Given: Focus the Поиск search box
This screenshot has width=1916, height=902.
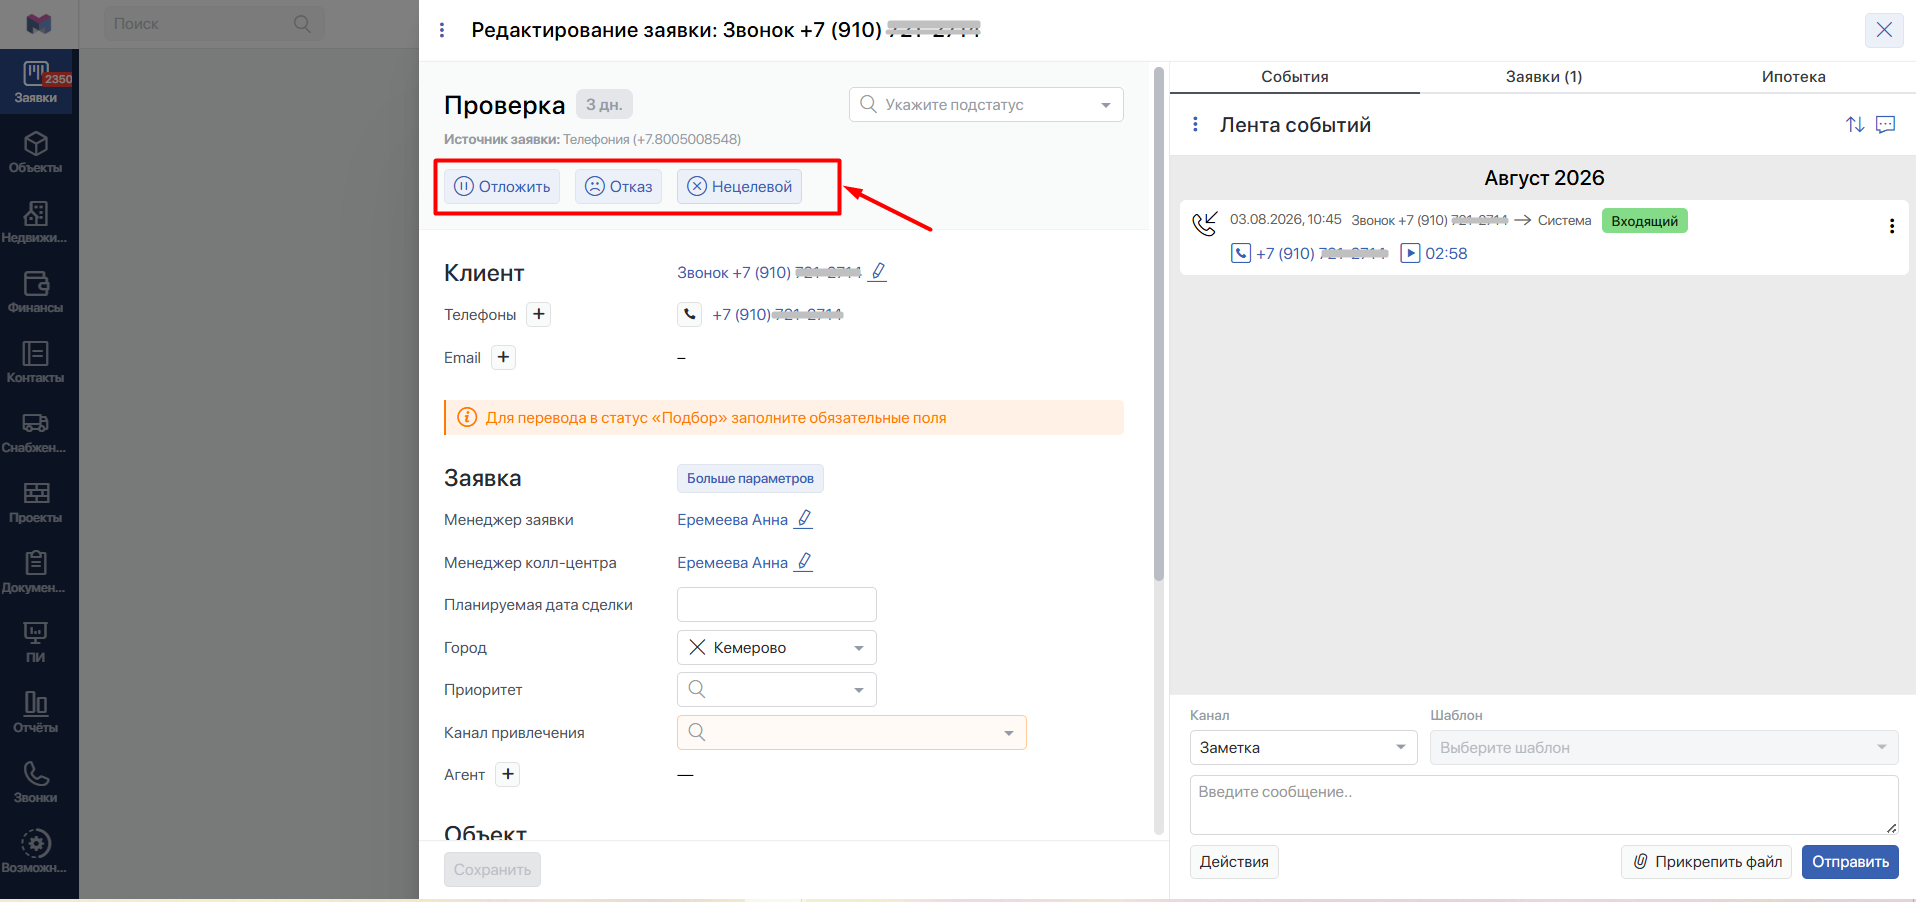Looking at the screenshot, I should [214, 23].
